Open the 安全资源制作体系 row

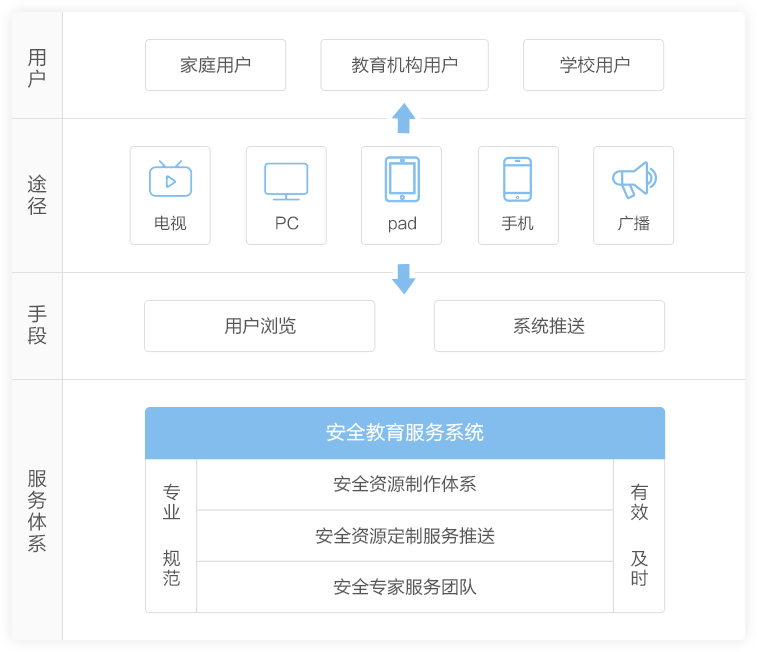pos(404,485)
